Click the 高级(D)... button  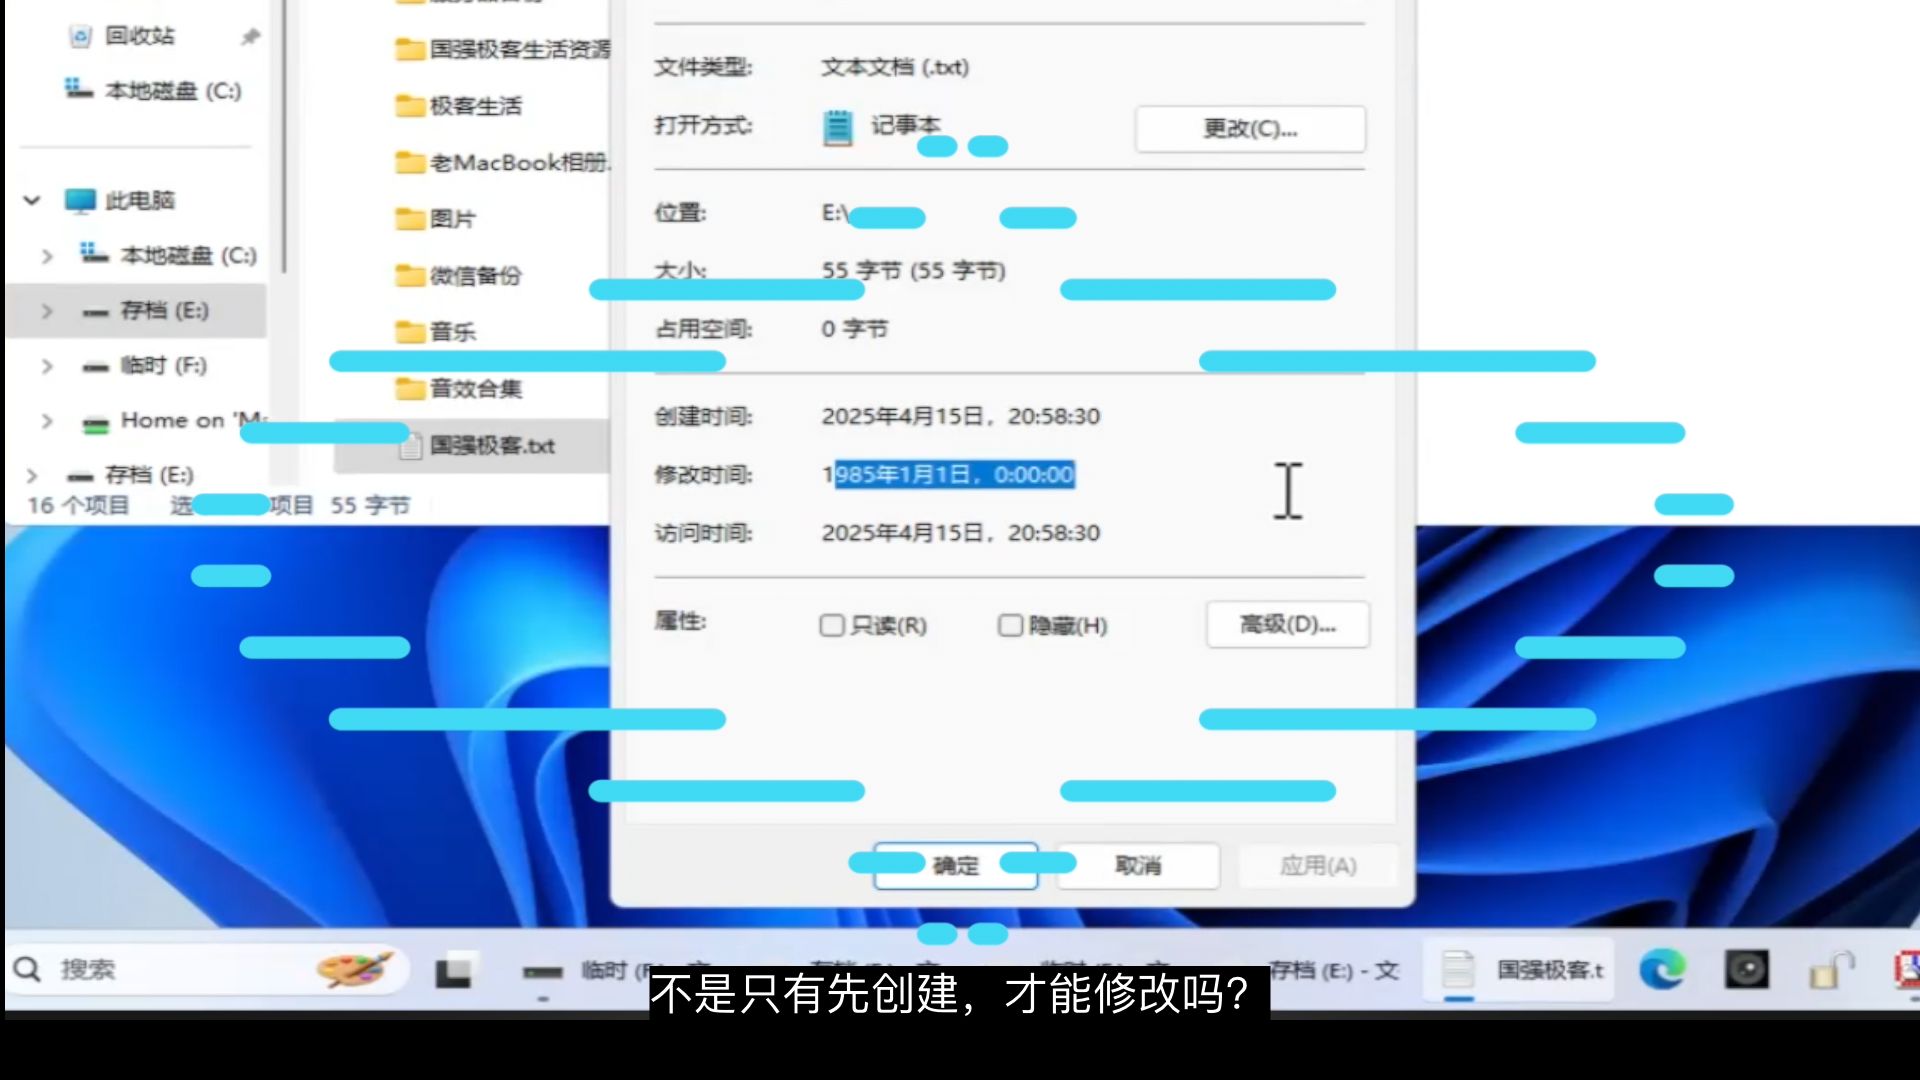[x=1288, y=625]
